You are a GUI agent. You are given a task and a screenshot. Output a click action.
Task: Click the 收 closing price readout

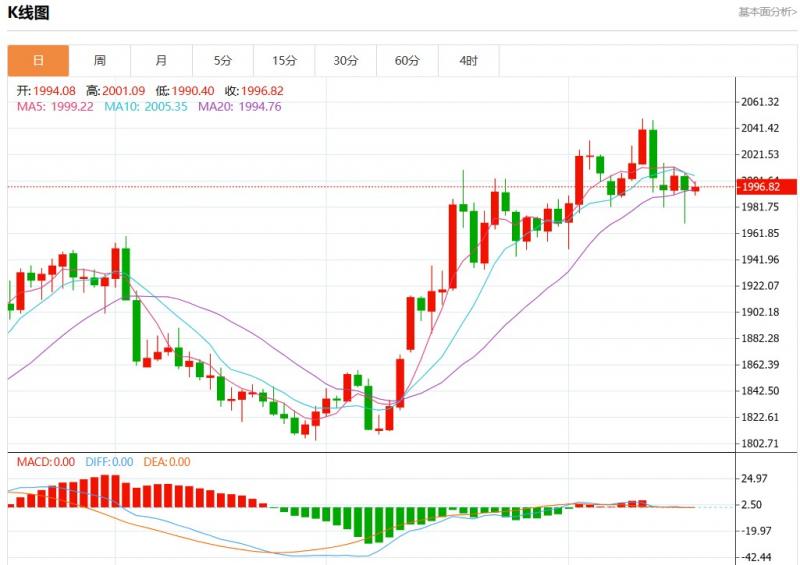254,91
